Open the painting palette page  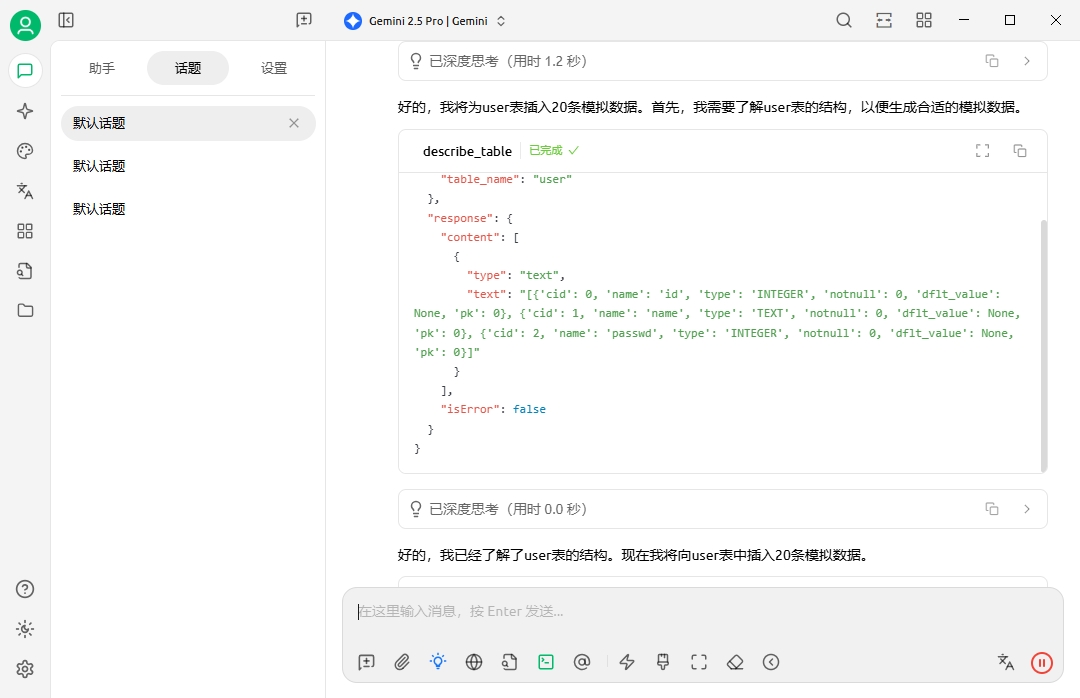pos(25,151)
